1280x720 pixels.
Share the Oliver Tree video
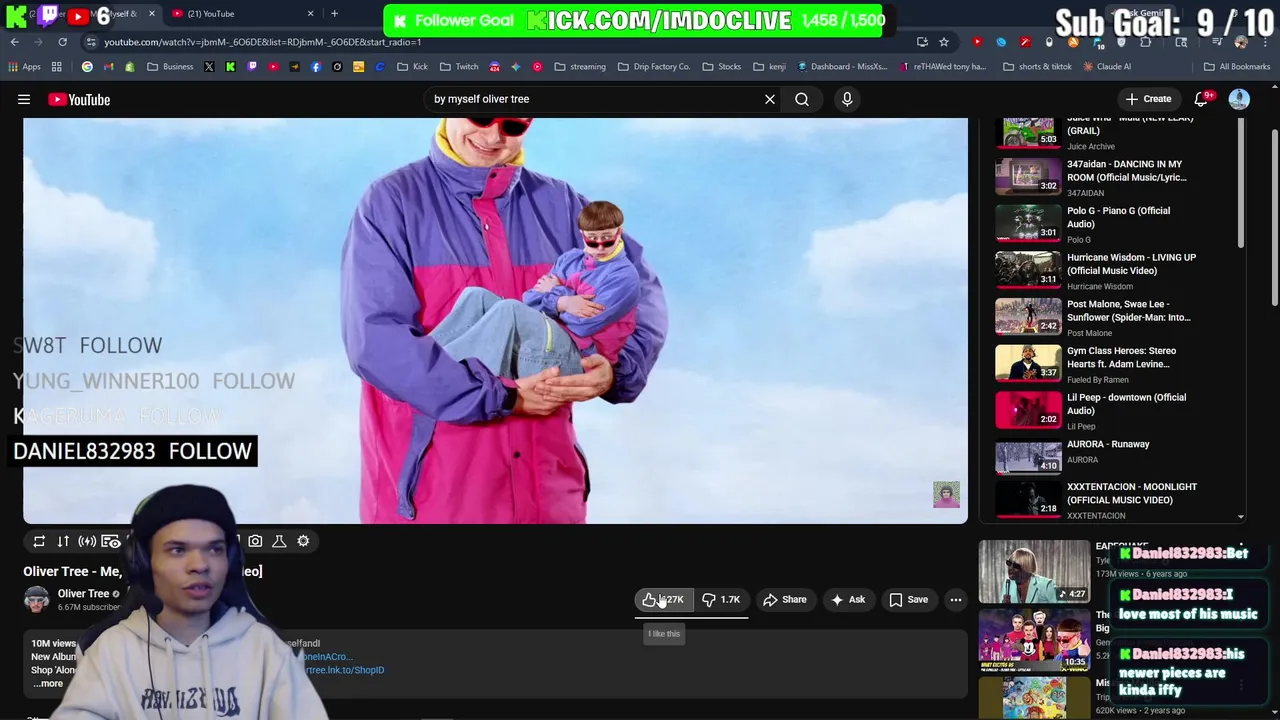(785, 599)
